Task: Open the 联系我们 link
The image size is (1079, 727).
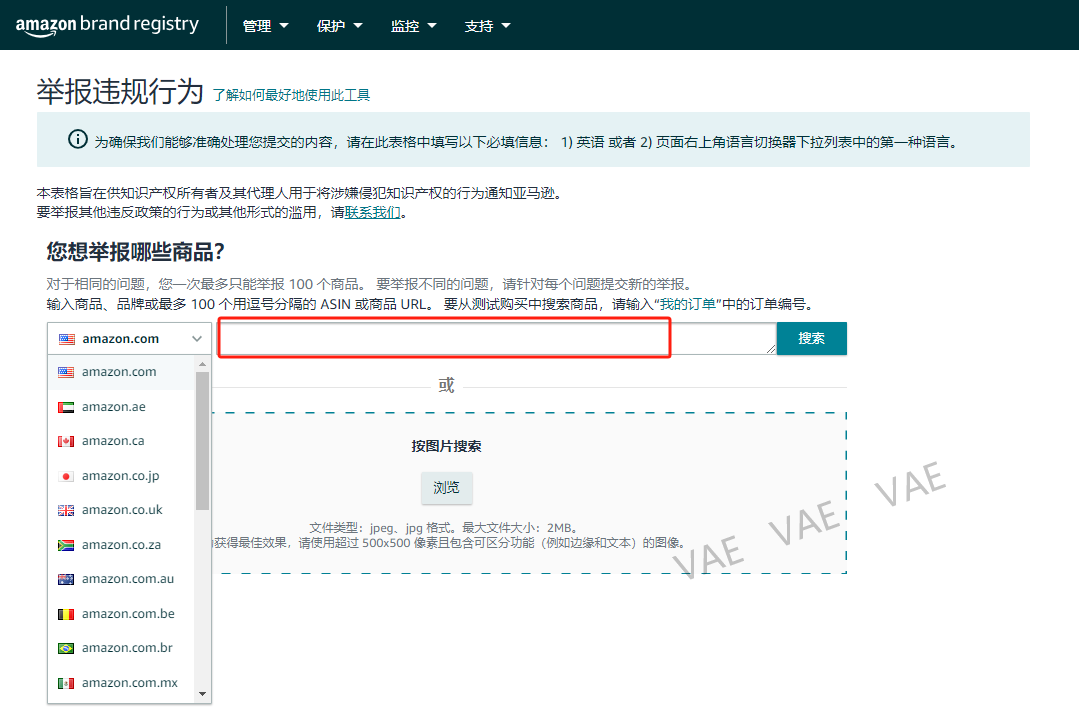Action: (372, 213)
